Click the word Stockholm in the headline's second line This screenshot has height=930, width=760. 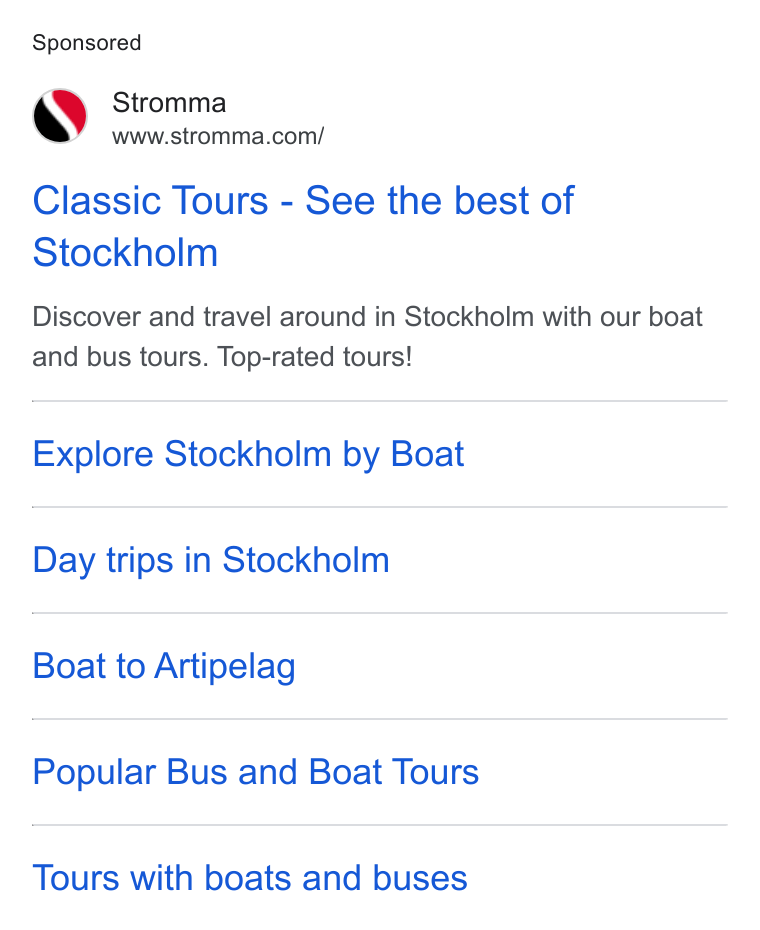[x=125, y=253]
